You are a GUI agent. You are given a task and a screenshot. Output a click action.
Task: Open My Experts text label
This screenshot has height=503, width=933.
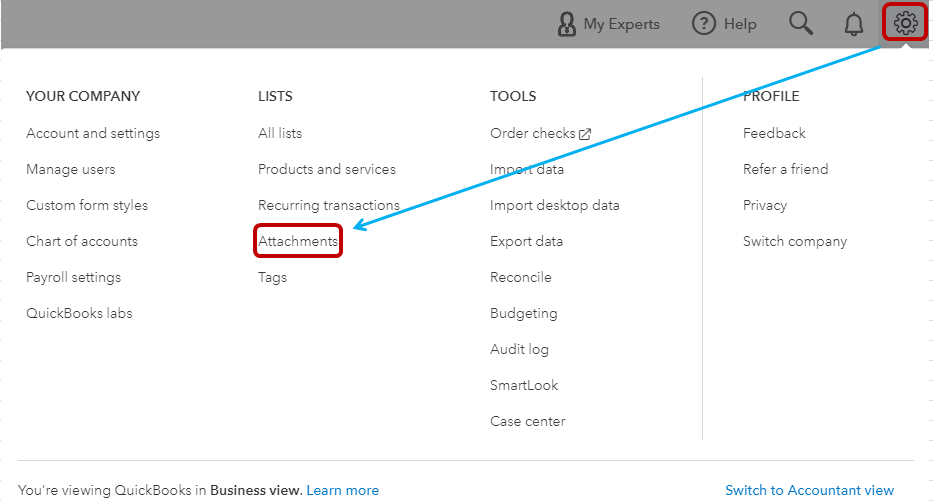click(621, 24)
